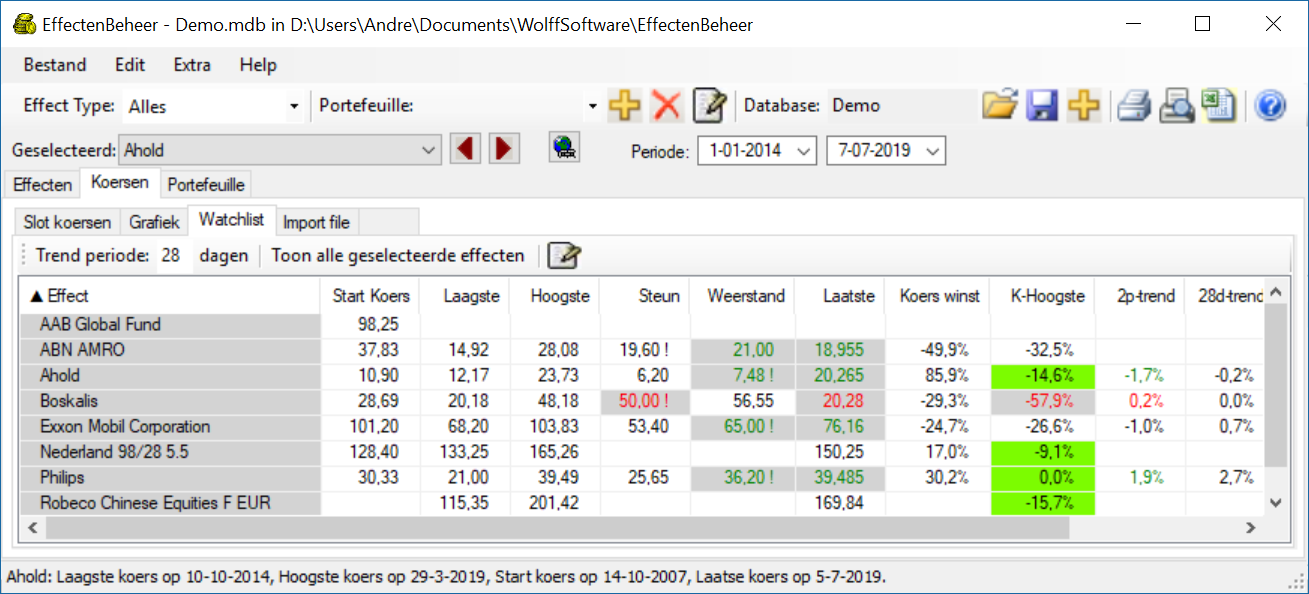1309x594 pixels.
Task: Click the printer icon
Action: [1135, 105]
